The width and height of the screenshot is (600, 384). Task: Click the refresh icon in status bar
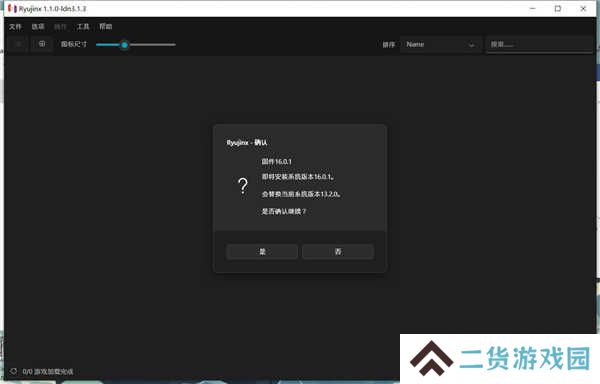(13, 371)
